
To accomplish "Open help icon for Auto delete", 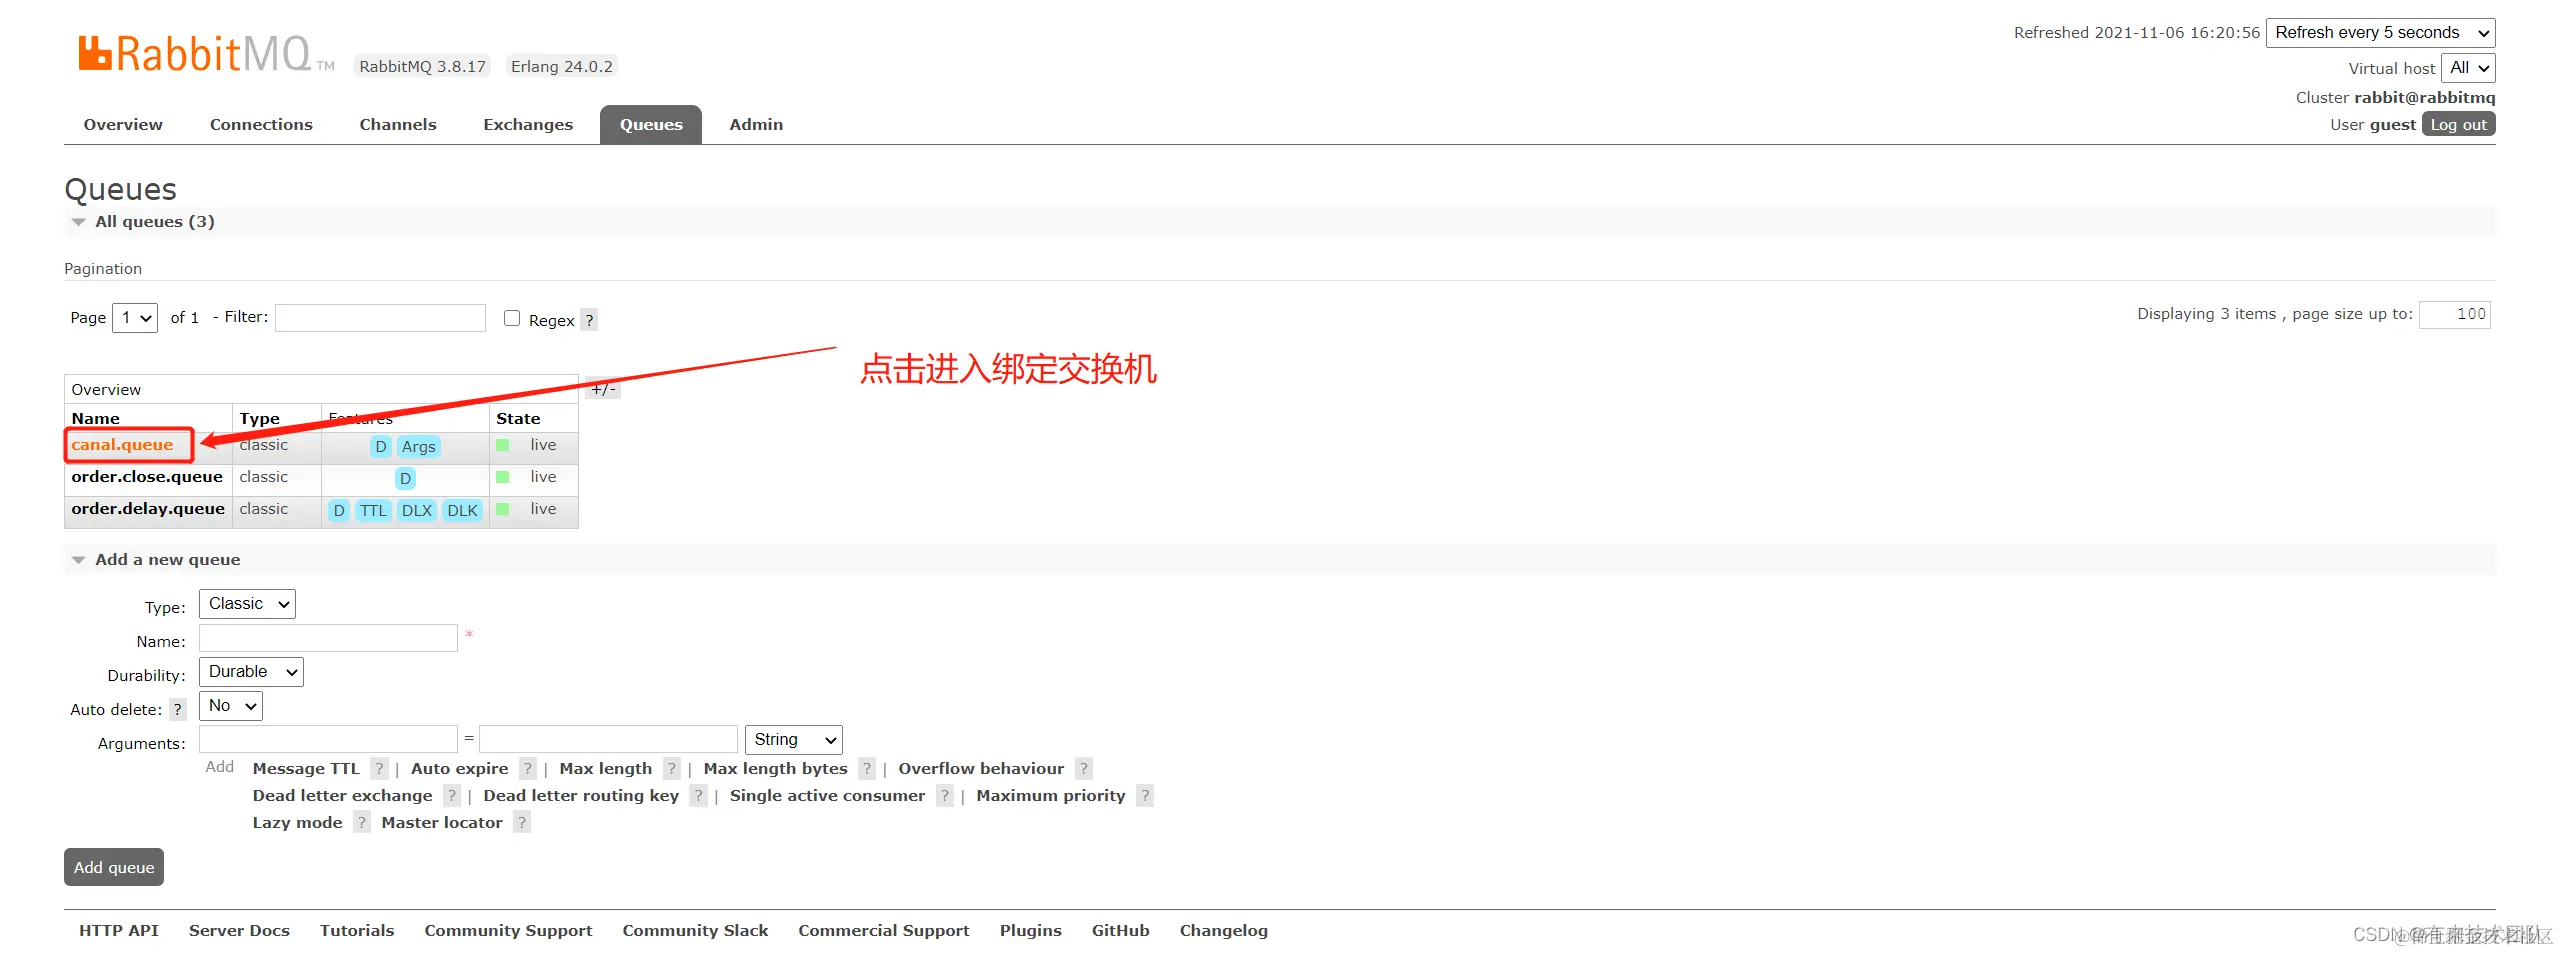I will [178, 709].
